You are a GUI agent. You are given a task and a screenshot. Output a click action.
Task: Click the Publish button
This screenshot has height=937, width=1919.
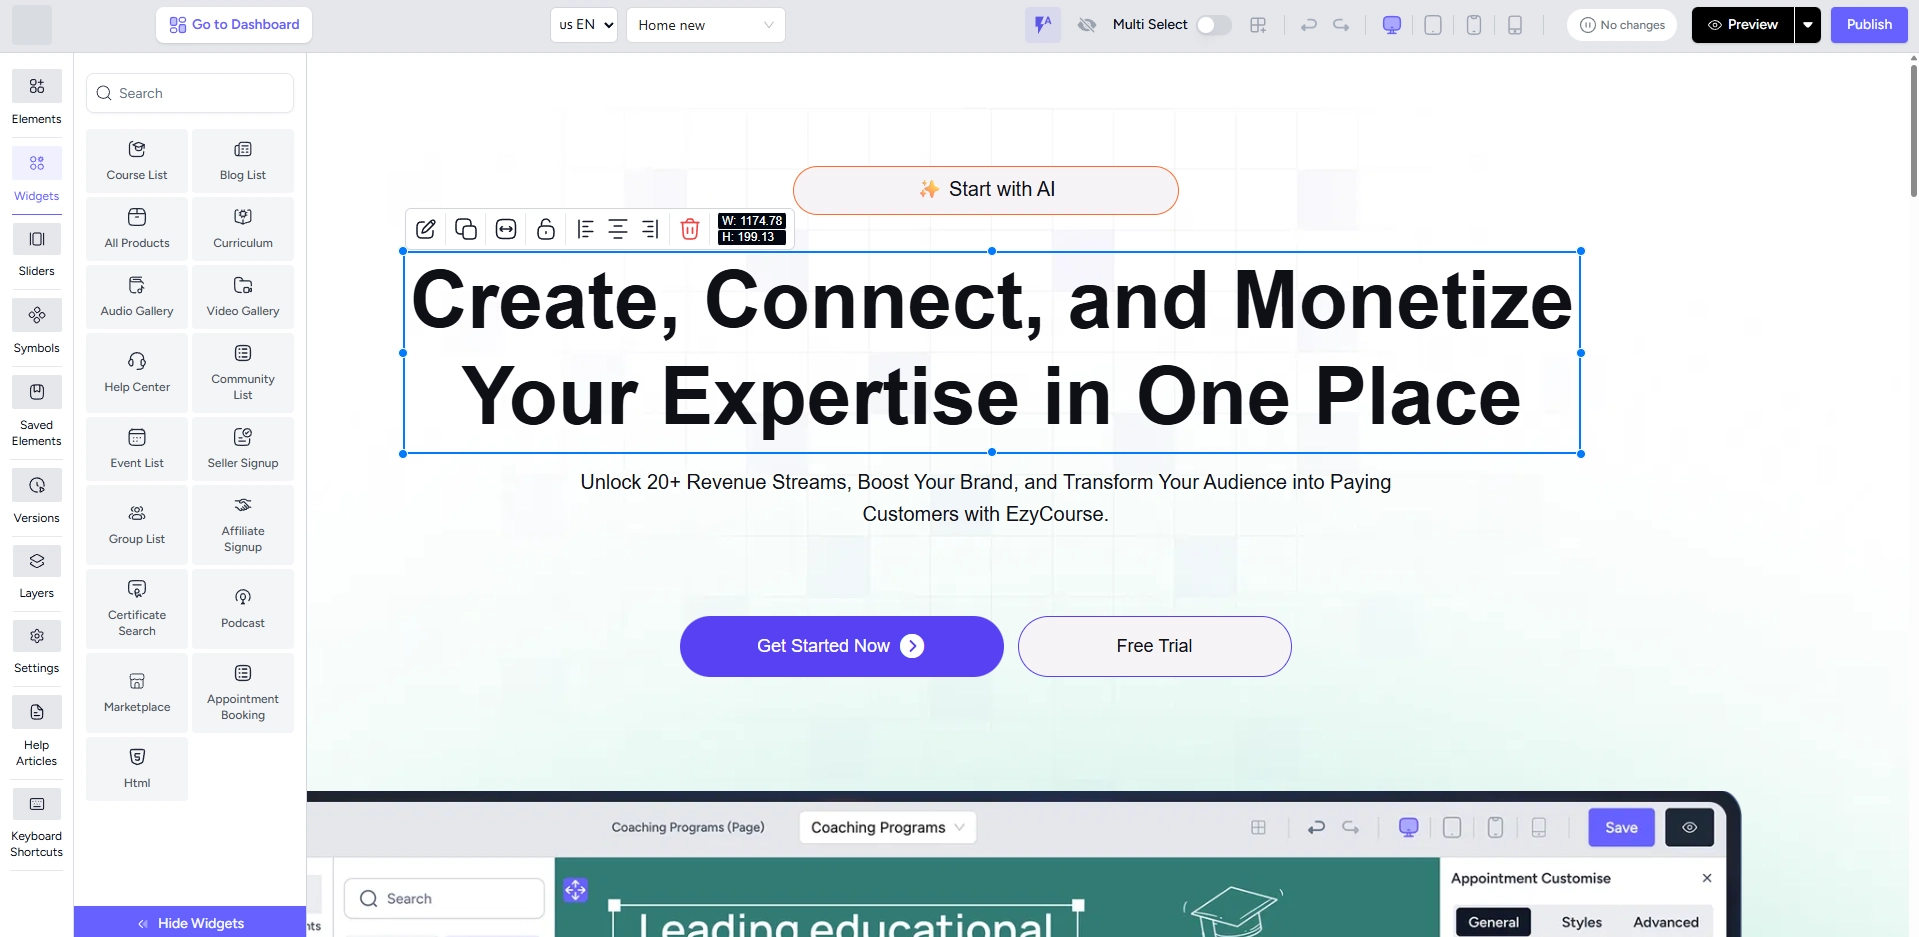pyautogui.click(x=1868, y=25)
